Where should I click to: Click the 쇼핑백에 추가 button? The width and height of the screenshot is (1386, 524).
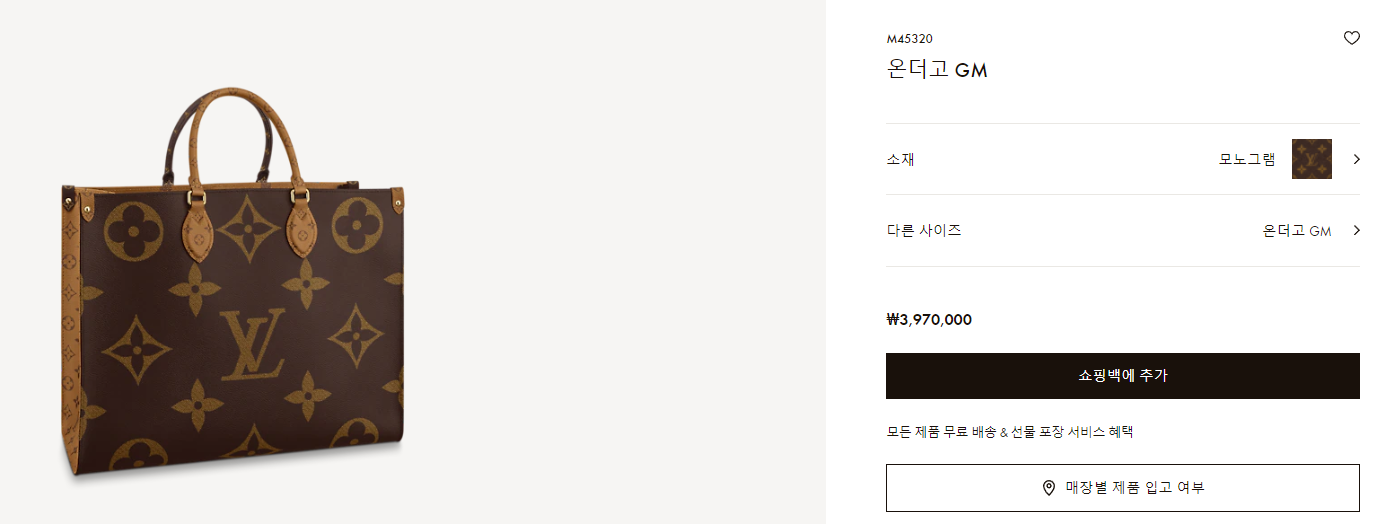point(1122,376)
